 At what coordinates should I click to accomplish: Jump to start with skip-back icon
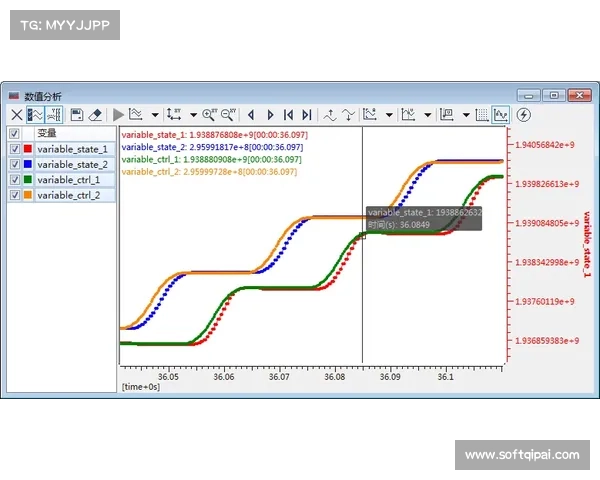click(288, 115)
